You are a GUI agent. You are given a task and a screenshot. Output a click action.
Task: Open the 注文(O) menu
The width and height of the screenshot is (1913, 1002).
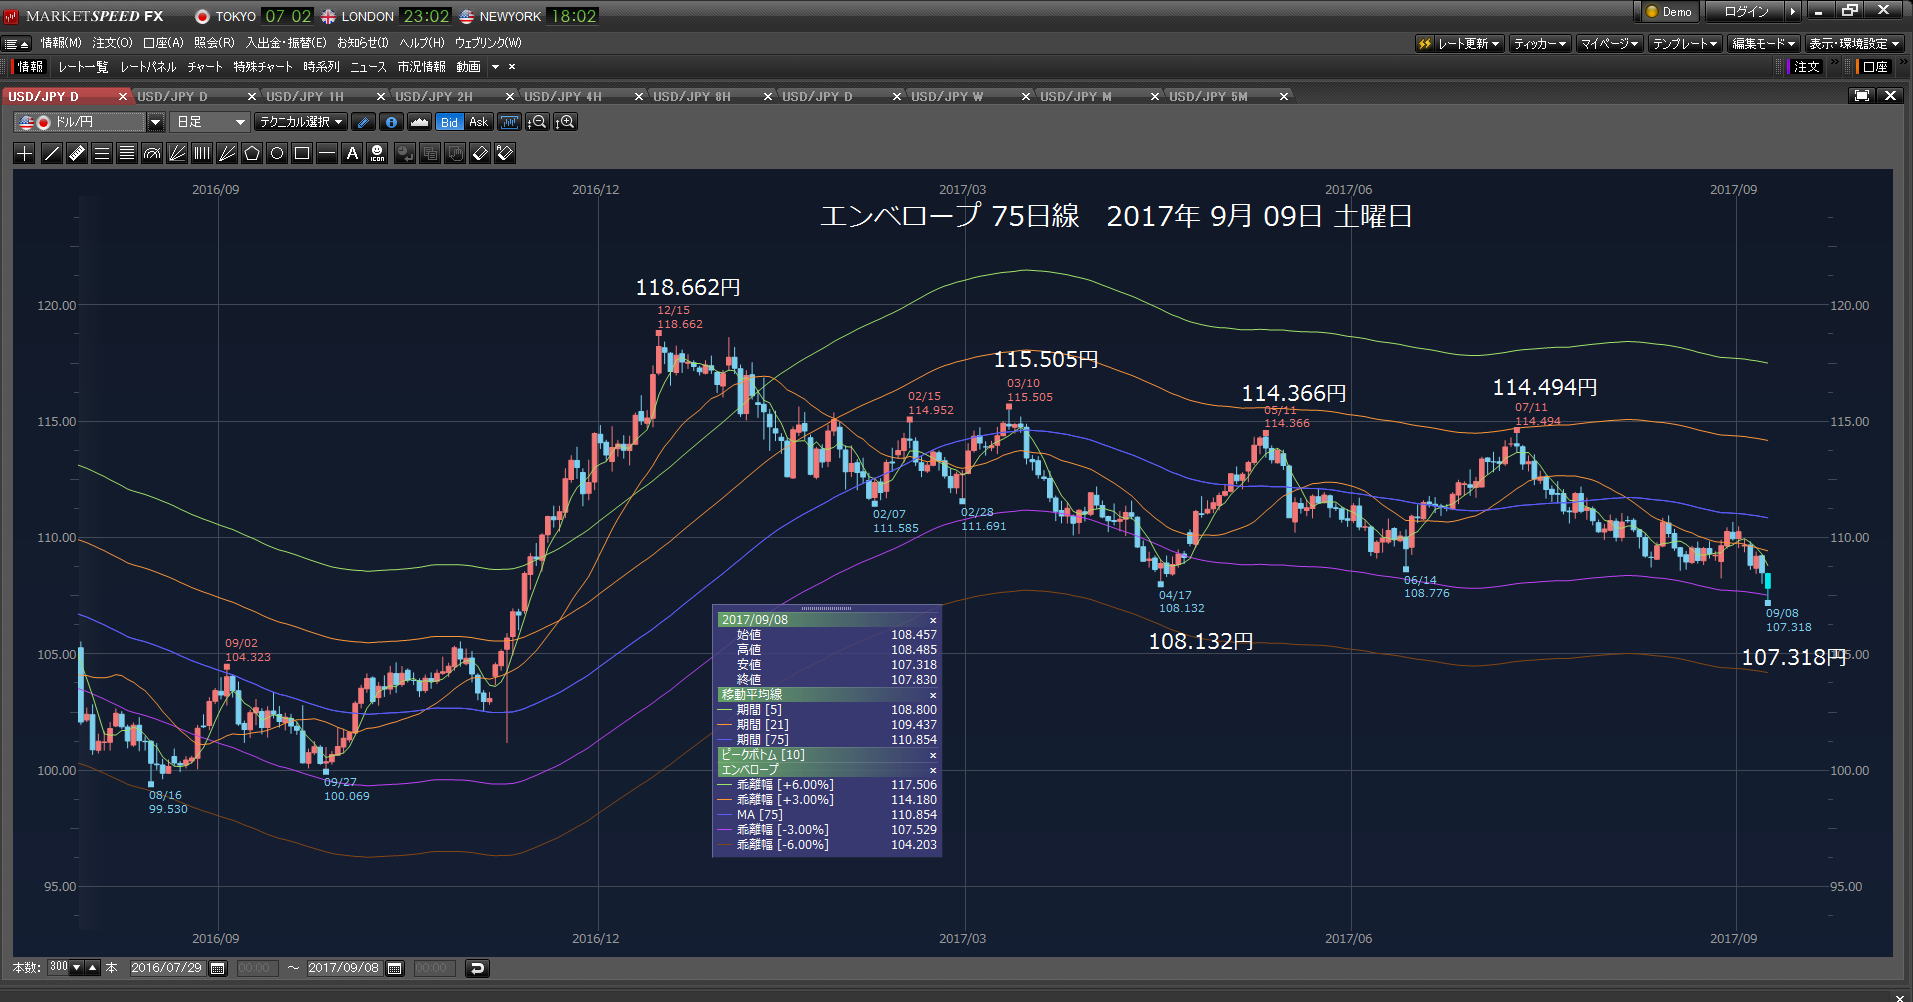(112, 43)
